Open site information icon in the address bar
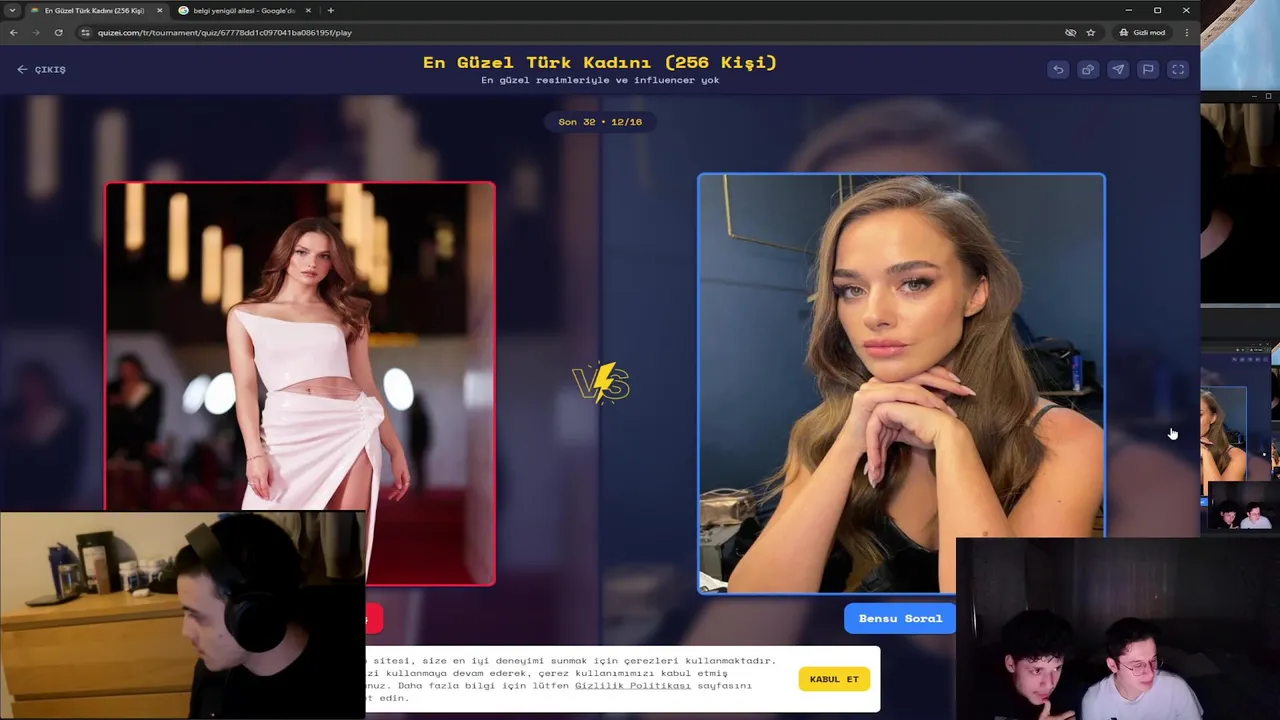1280x720 pixels. (86, 32)
